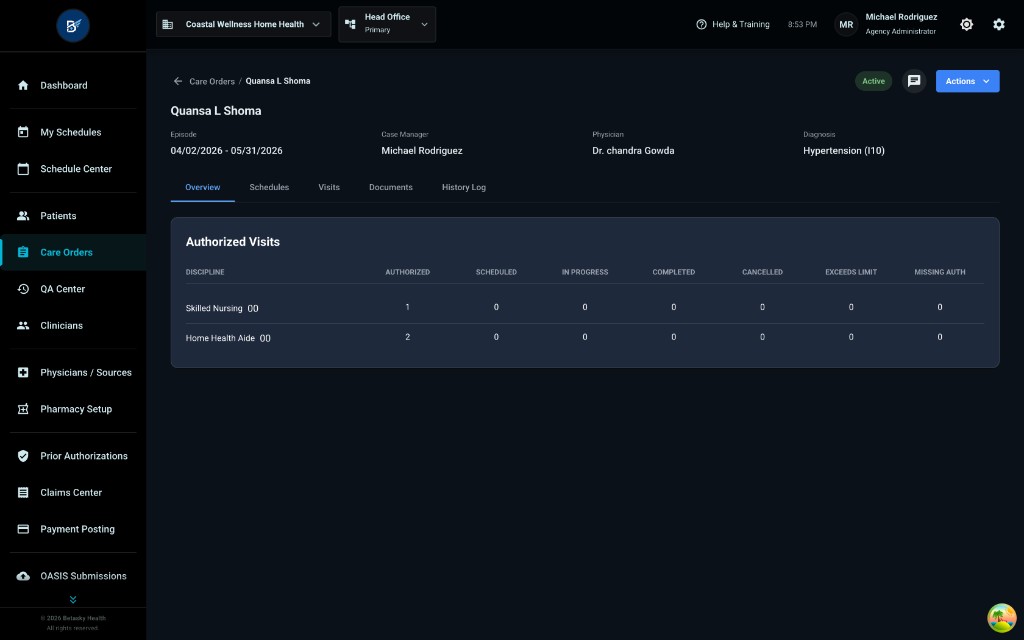Click the palm tree floating widget
Image resolution: width=1024 pixels, height=640 pixels.
tap(1001, 618)
